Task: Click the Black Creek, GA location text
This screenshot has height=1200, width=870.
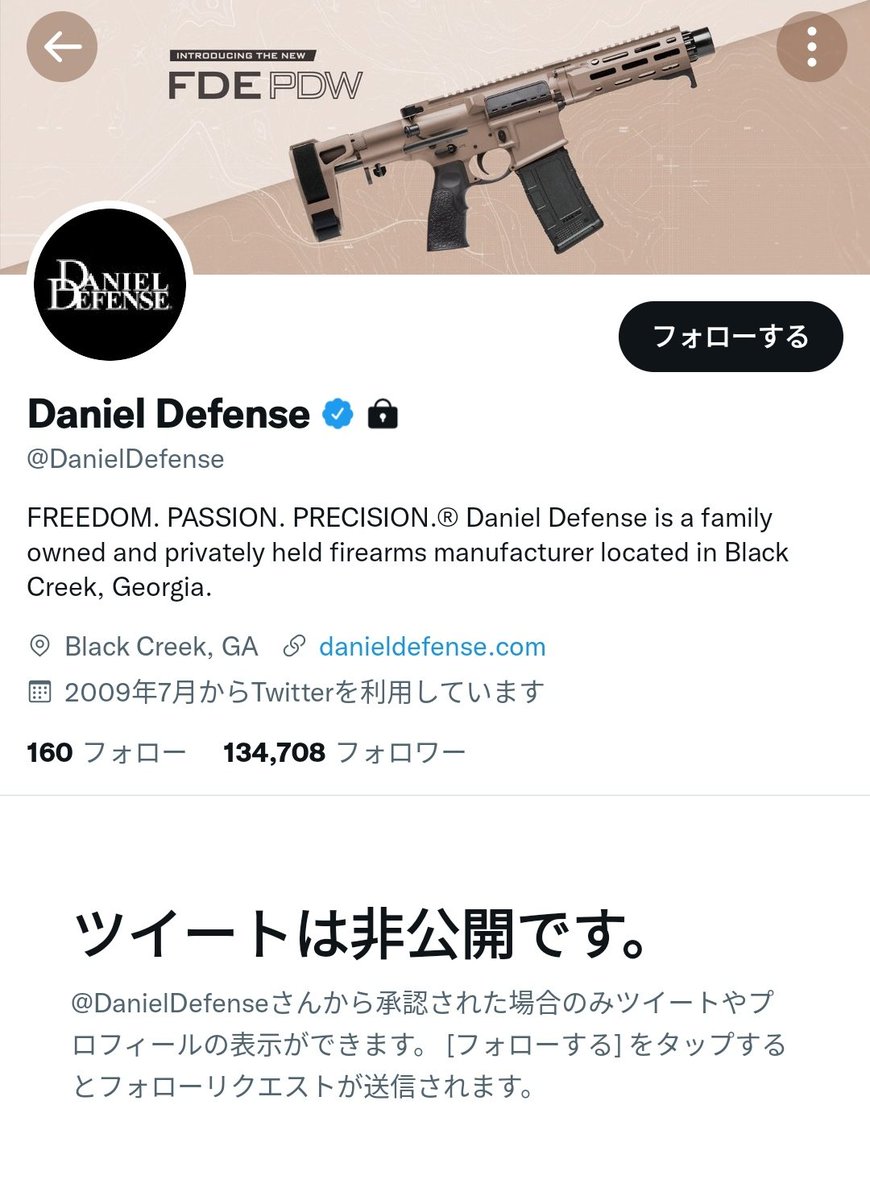Action: (x=161, y=647)
